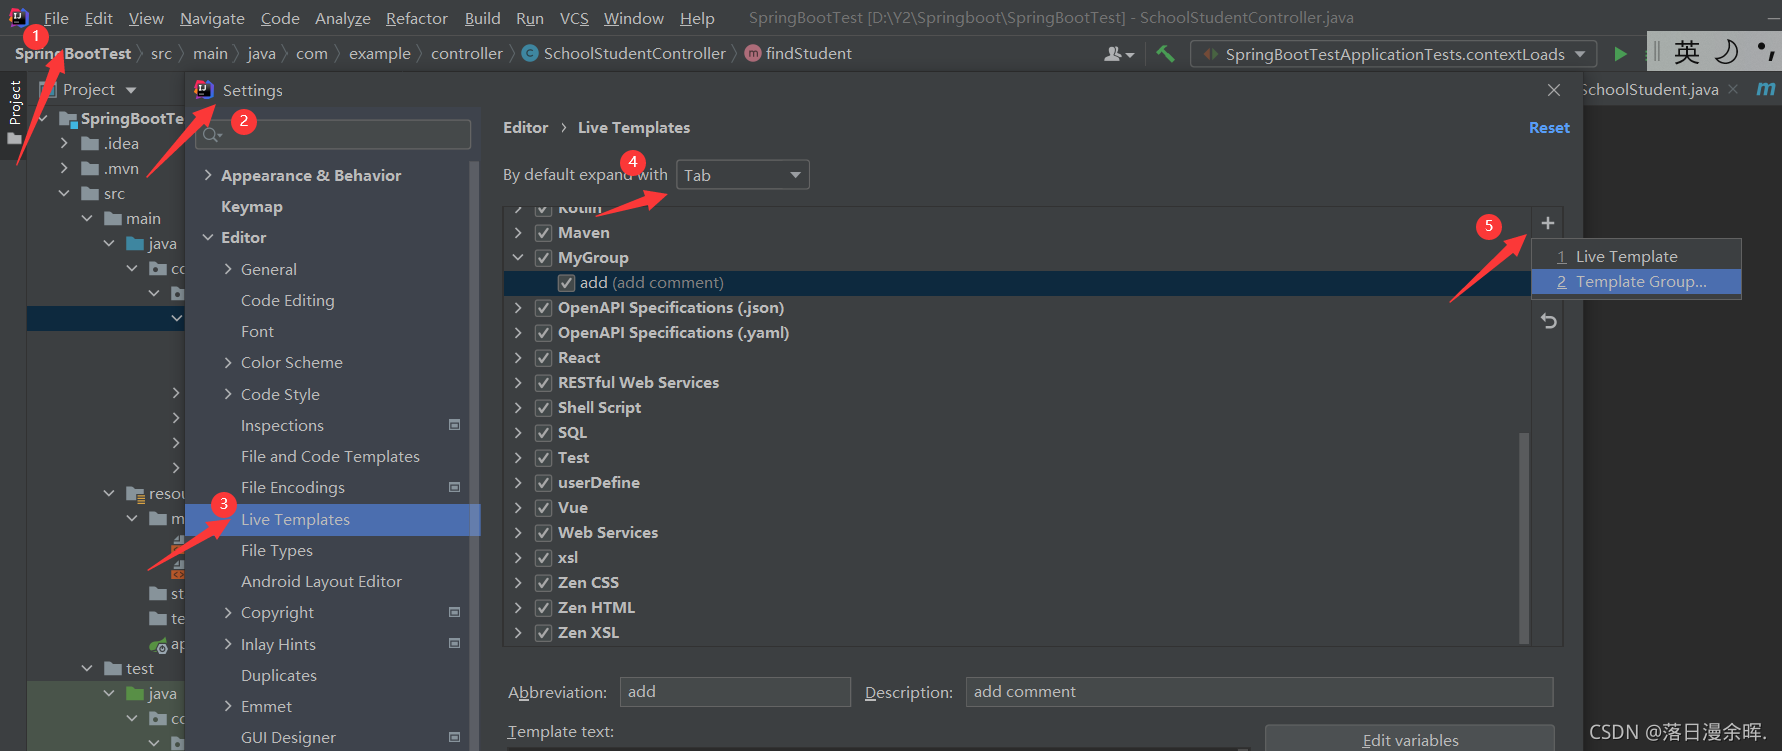The height and width of the screenshot is (751, 1782).
Task: Toggle the checkbox for the add template
Action: point(566,283)
